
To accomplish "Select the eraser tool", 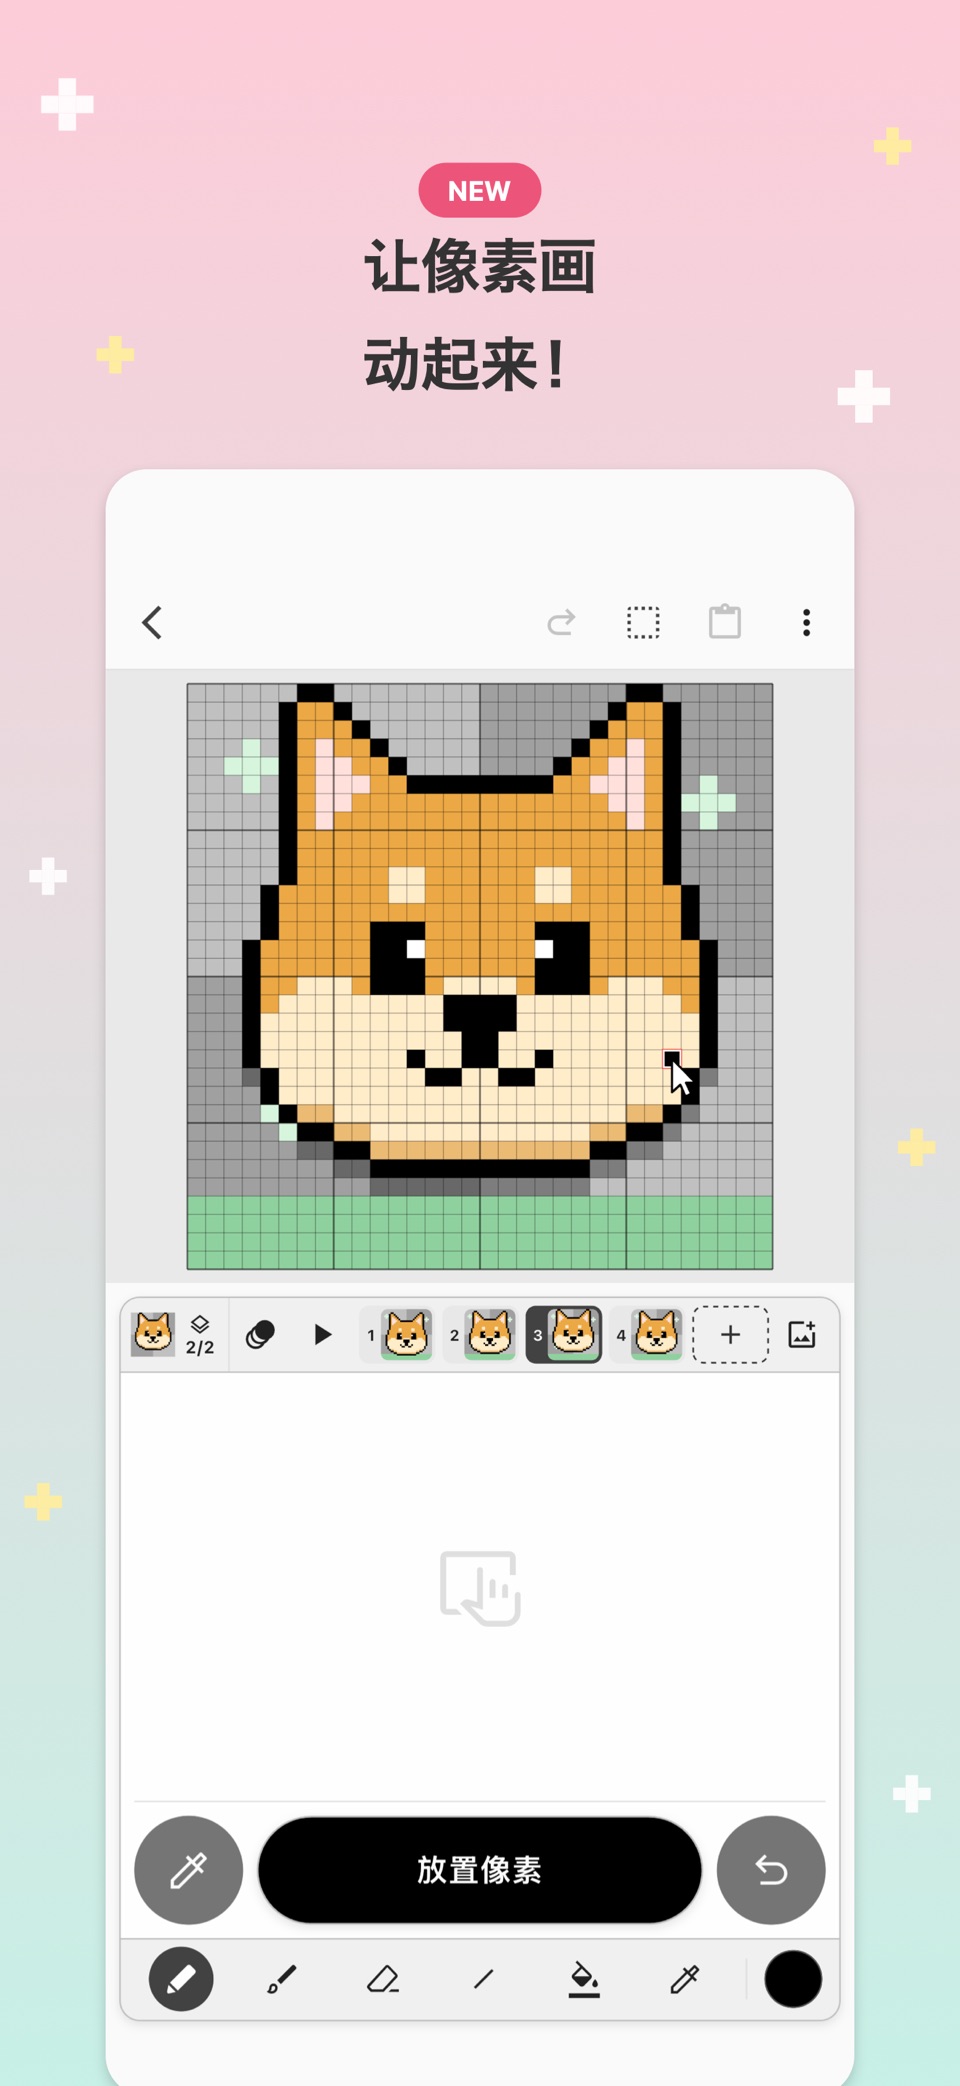I will (383, 1979).
